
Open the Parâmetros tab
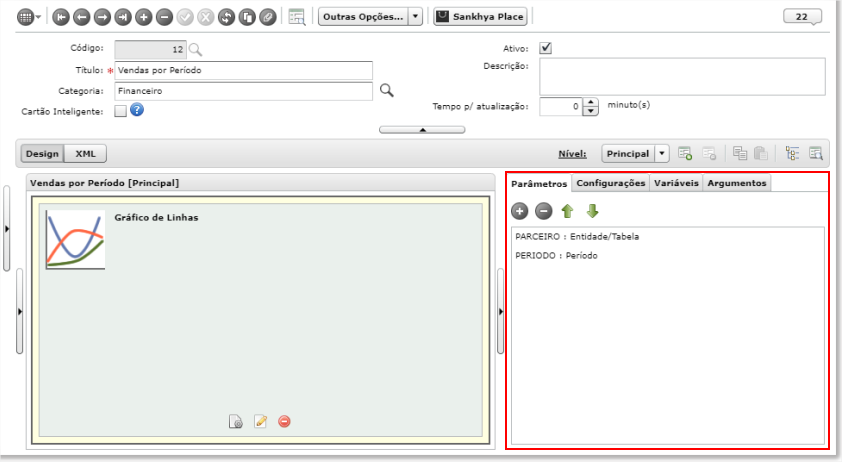coord(539,184)
